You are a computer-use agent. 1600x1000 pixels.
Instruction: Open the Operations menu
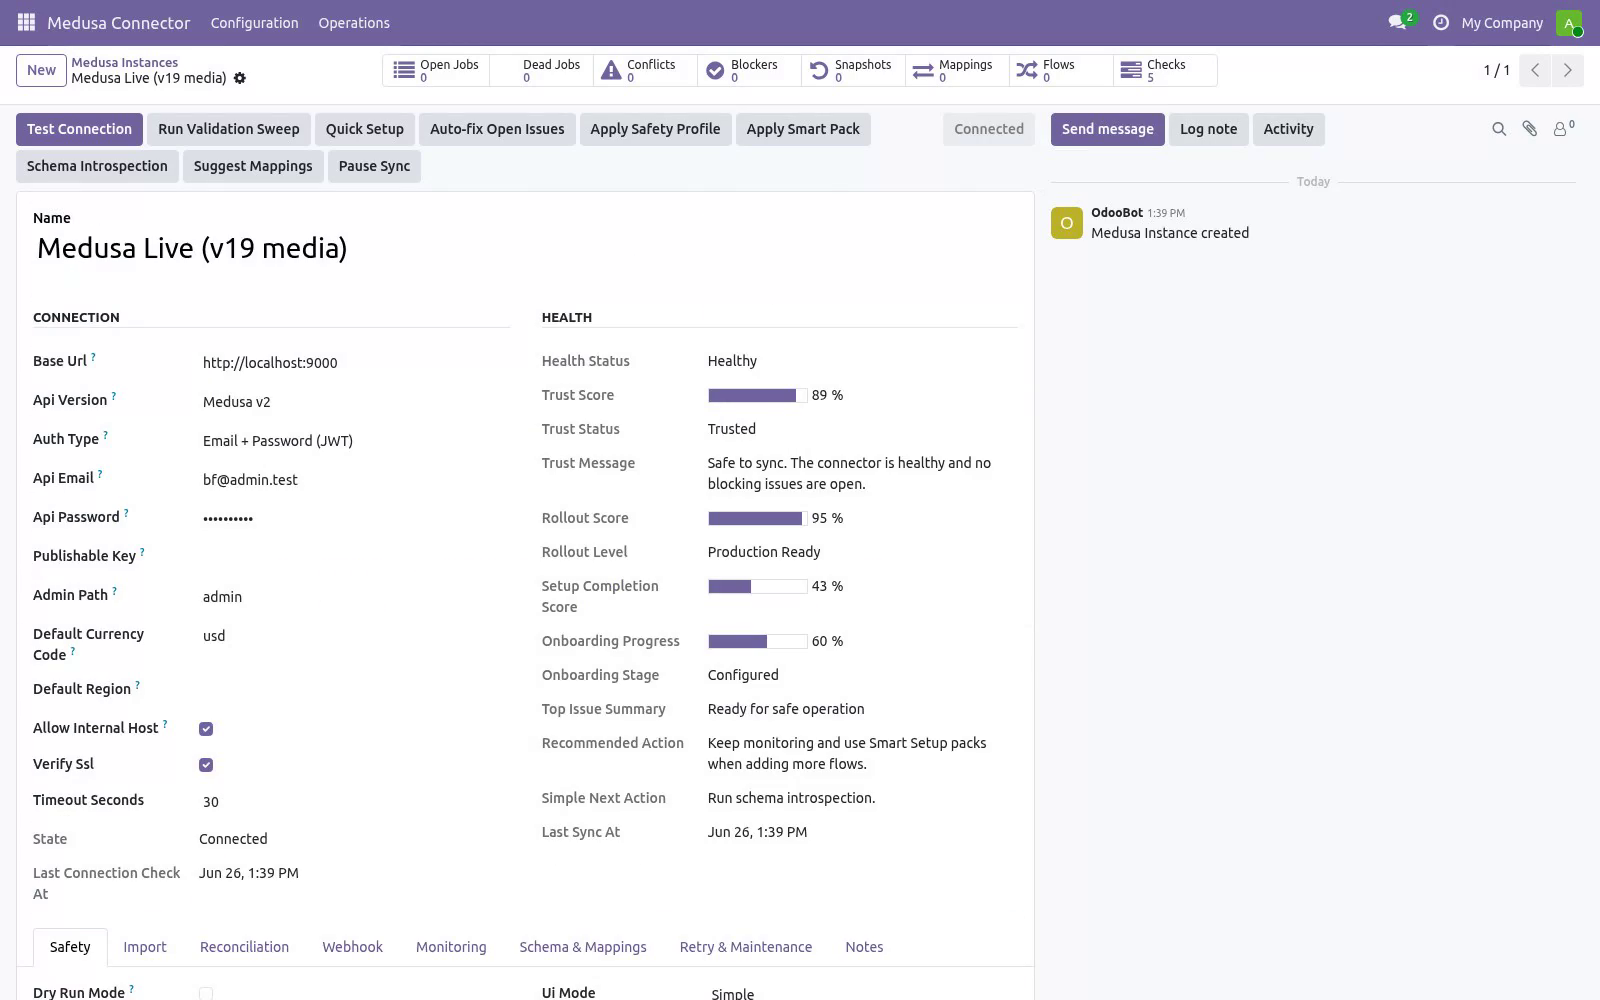(x=354, y=22)
